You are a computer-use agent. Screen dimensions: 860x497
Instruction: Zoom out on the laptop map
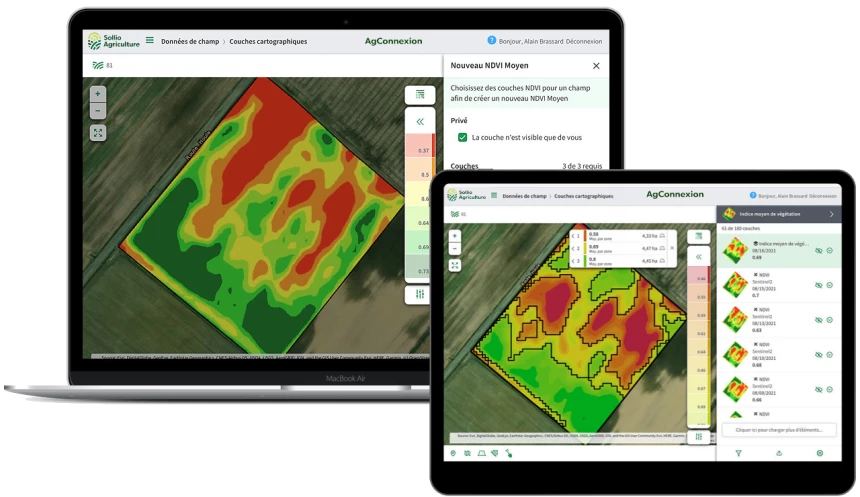[97, 109]
